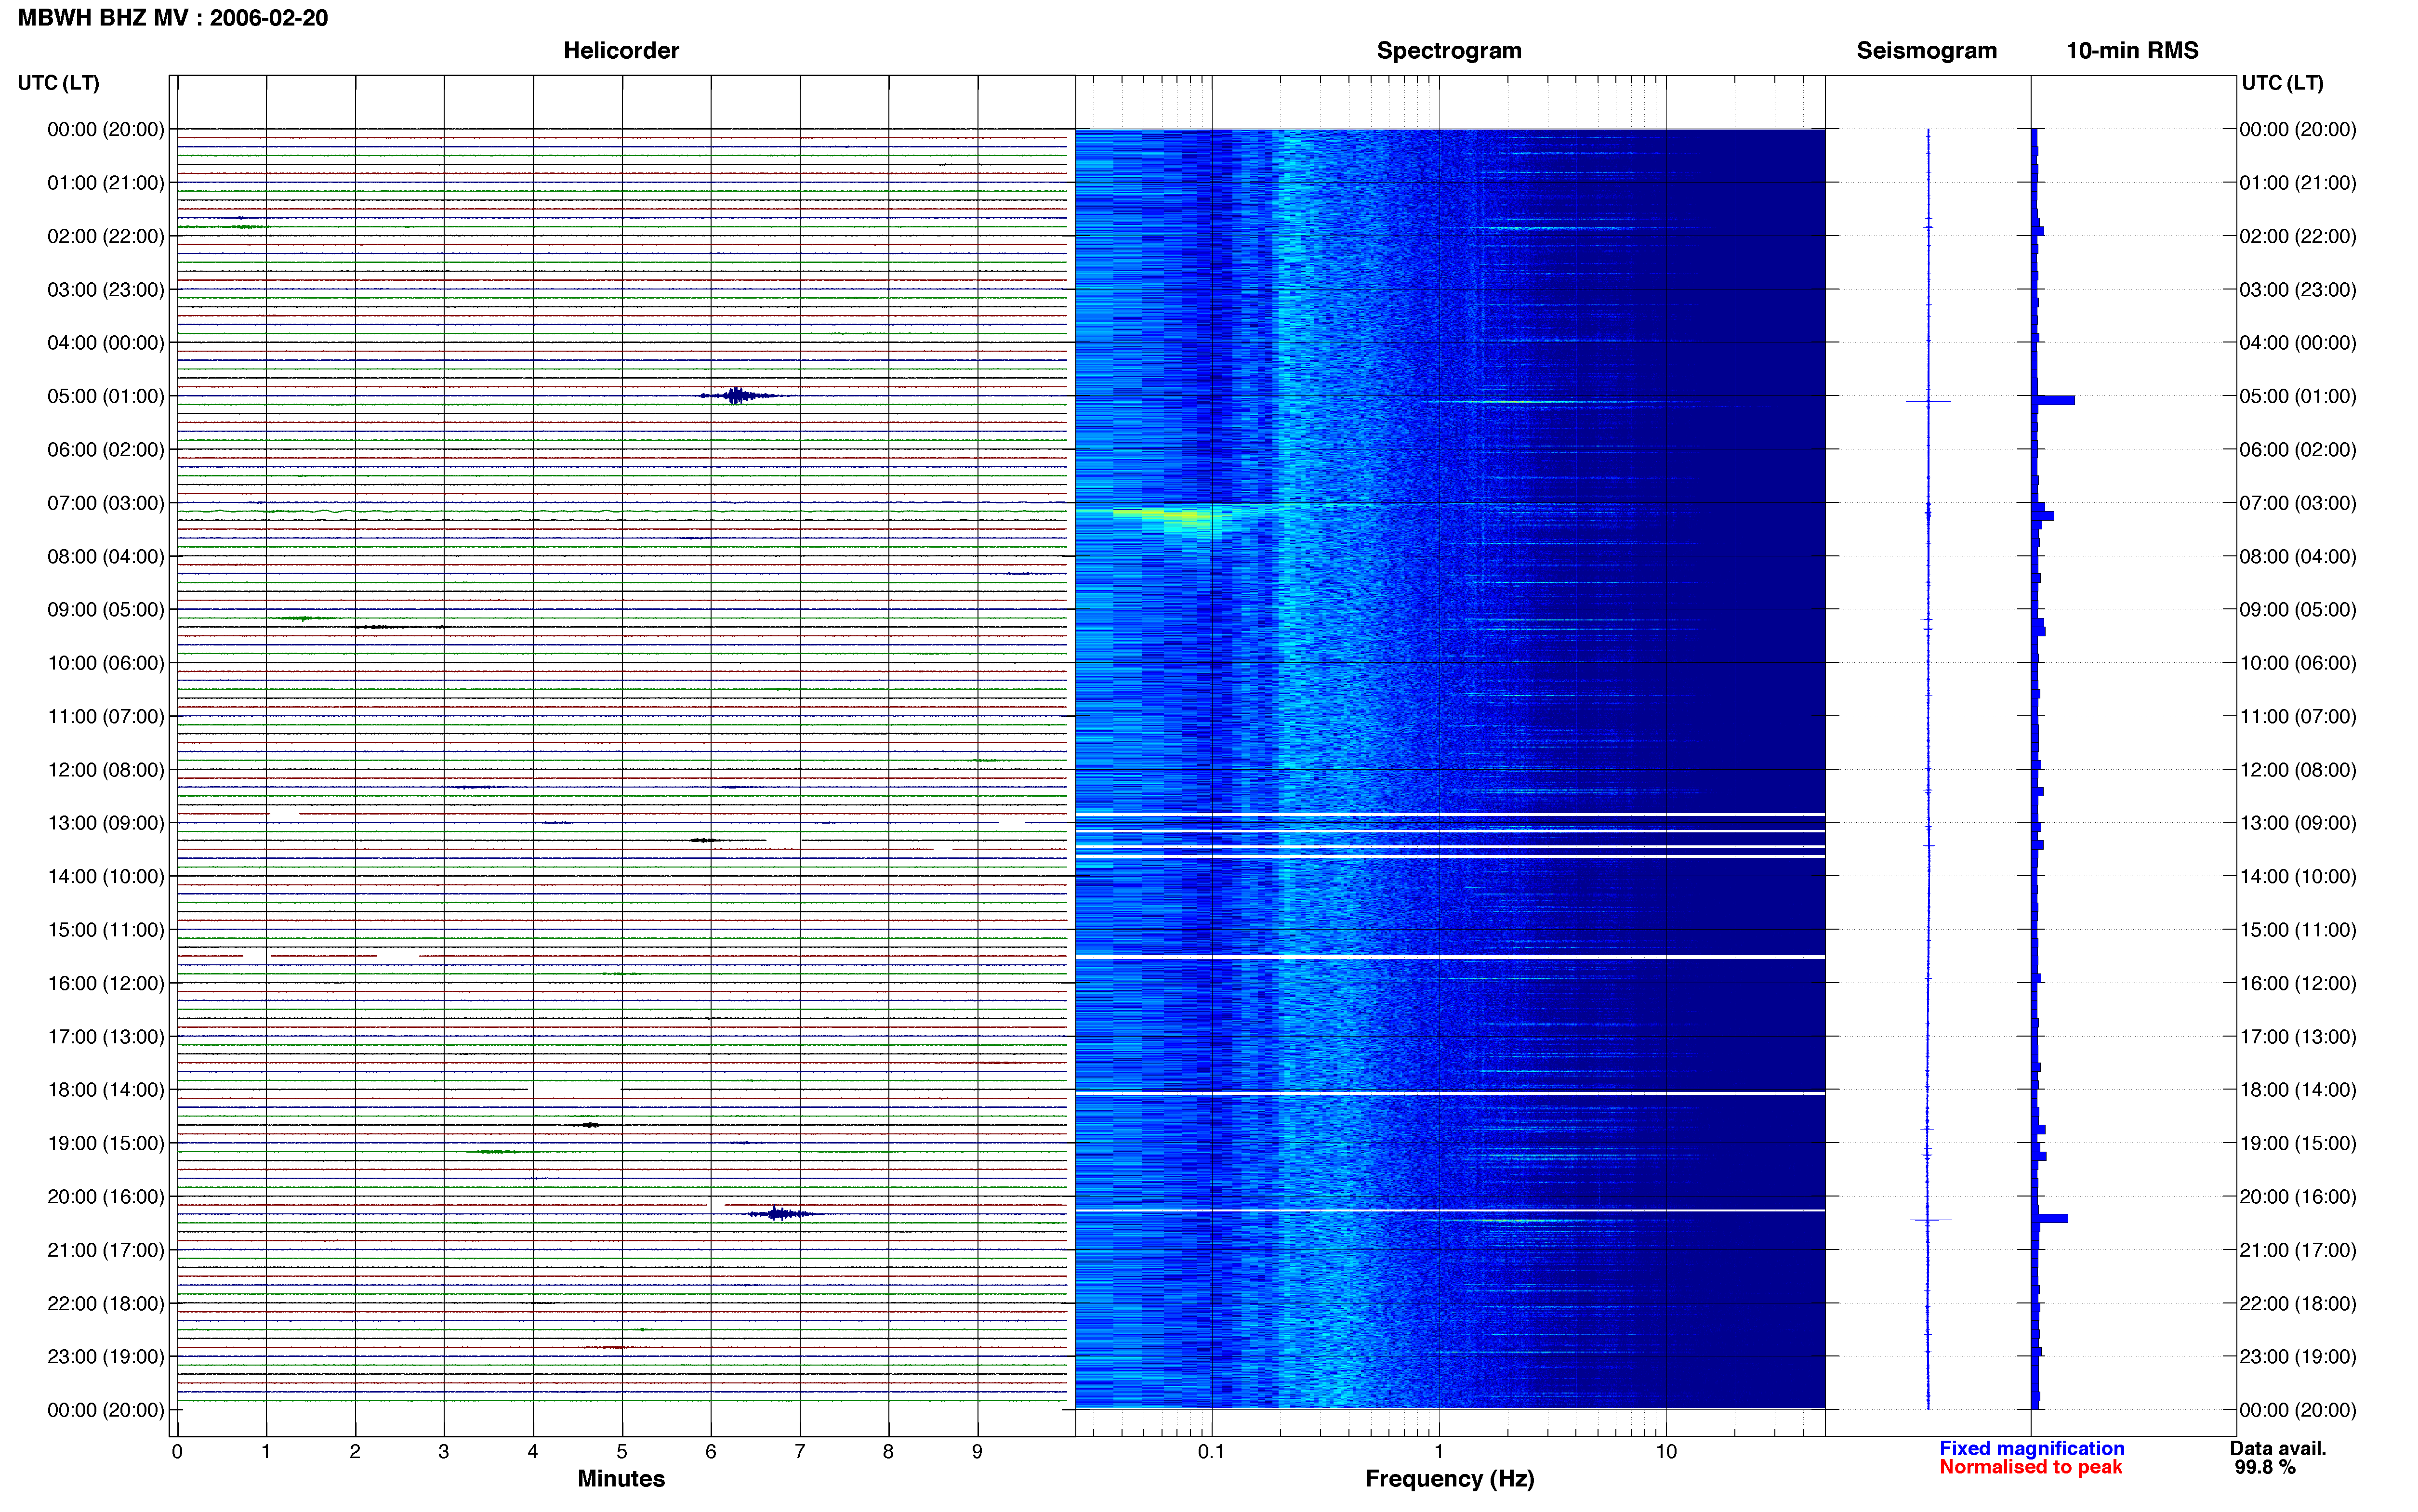The width and height of the screenshot is (2418, 1512).
Task: Click the Minutes axis tick '7'
Action: coord(800,1451)
